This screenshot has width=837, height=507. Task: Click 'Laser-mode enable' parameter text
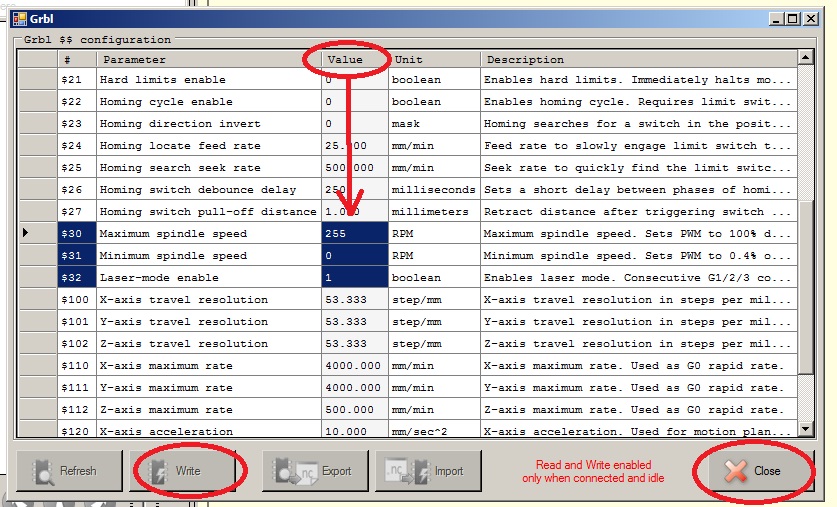tap(159, 278)
